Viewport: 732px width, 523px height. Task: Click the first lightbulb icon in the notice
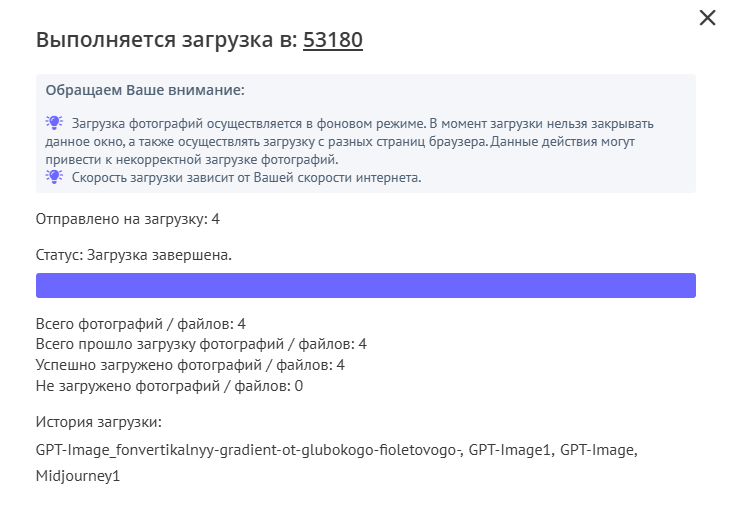[x=54, y=123]
